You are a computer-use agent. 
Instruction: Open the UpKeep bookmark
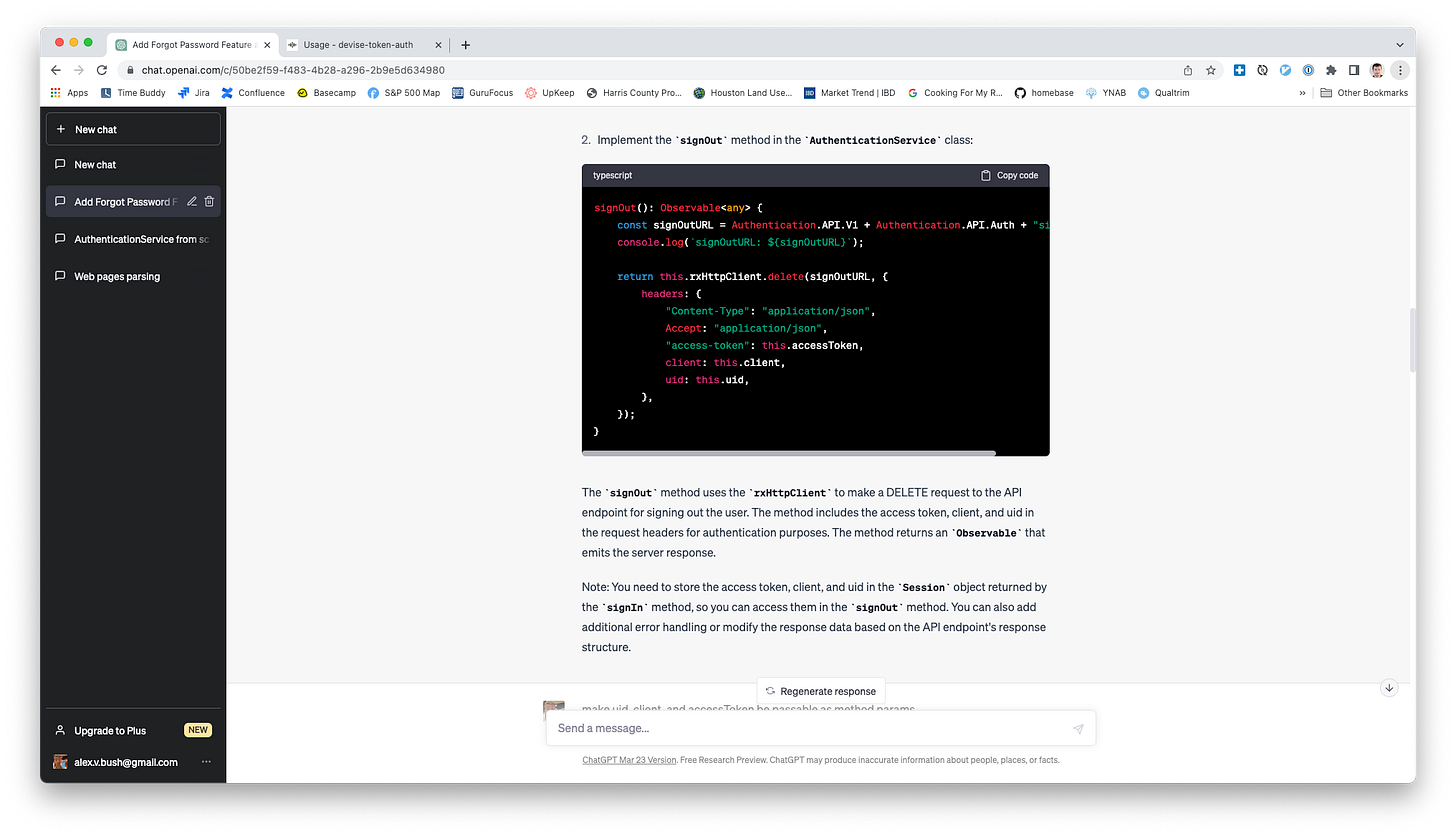click(550, 93)
